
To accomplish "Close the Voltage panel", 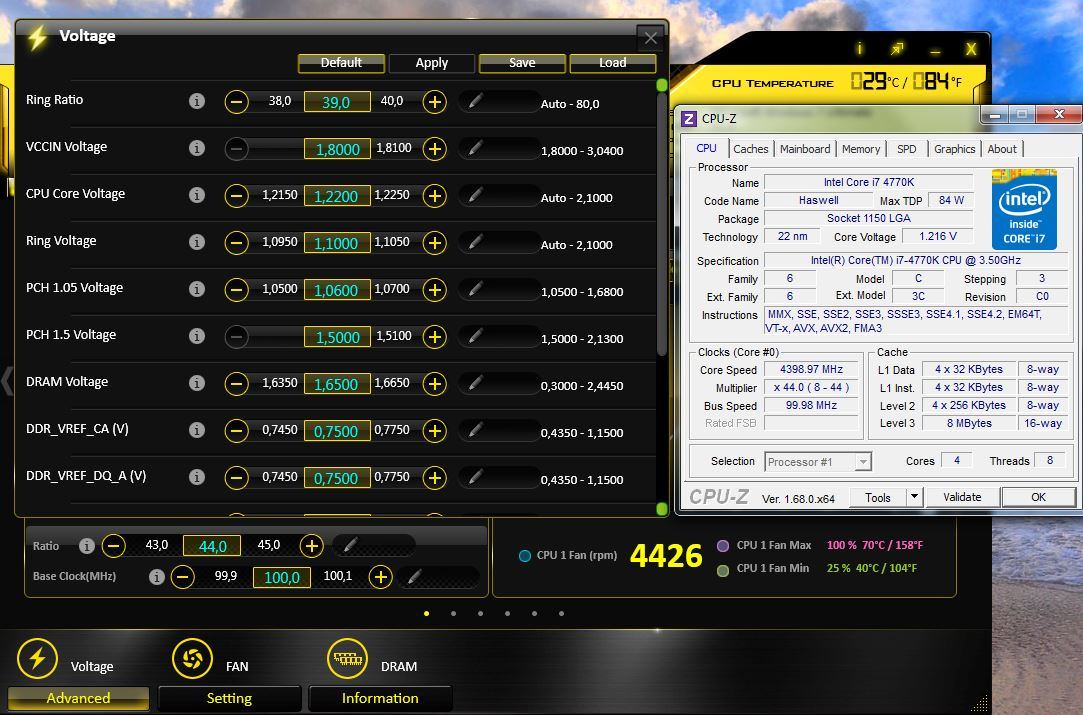I will point(651,38).
